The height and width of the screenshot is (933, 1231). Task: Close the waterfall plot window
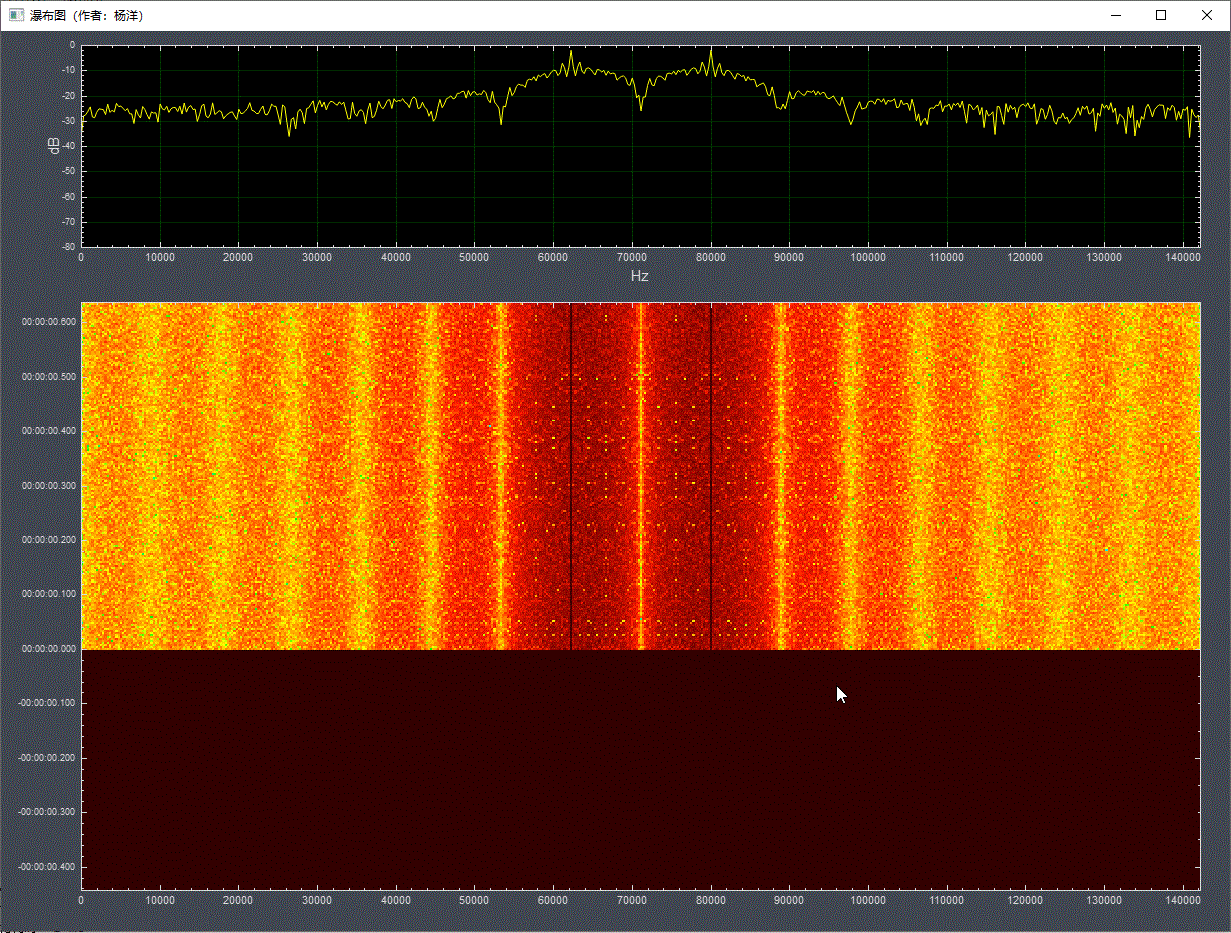tap(1207, 15)
